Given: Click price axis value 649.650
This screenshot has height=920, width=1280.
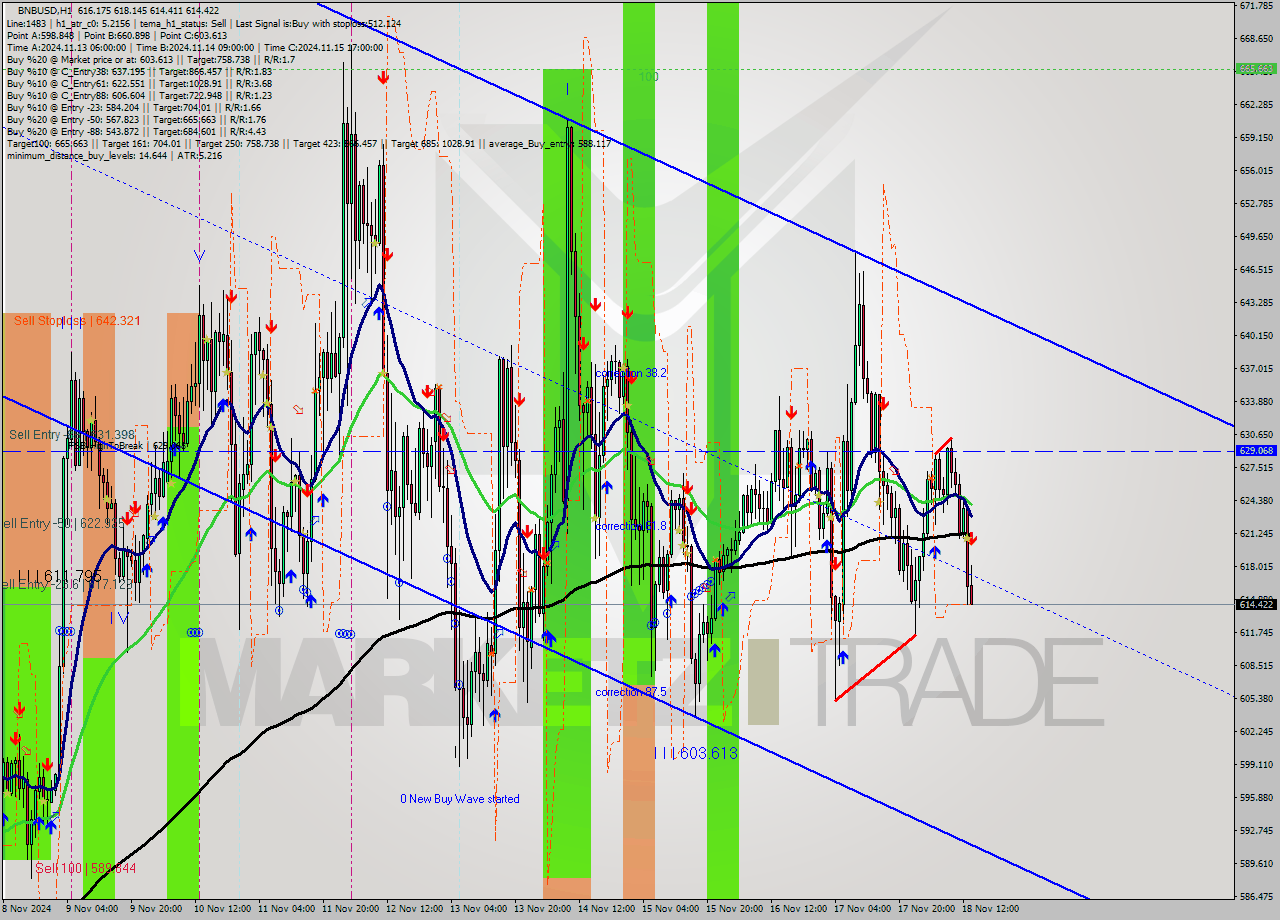Looking at the screenshot, I should pos(1256,236).
